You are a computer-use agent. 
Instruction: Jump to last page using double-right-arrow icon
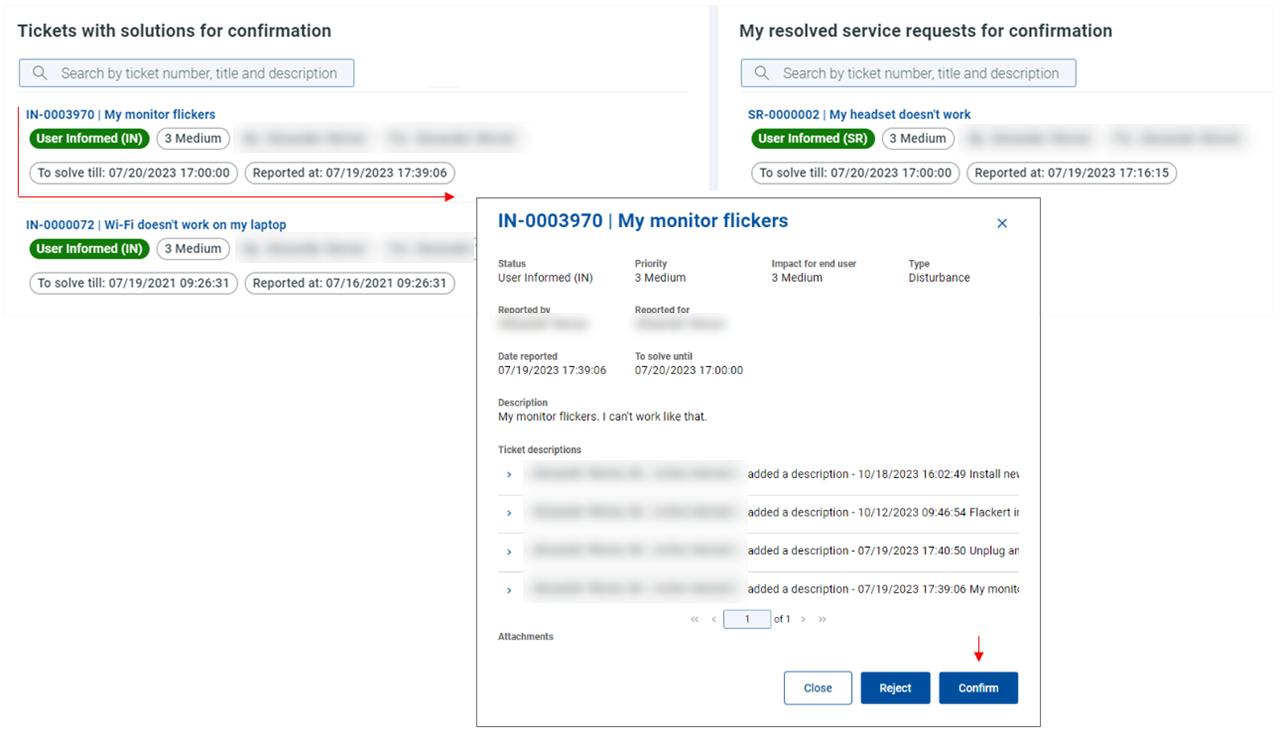point(822,619)
